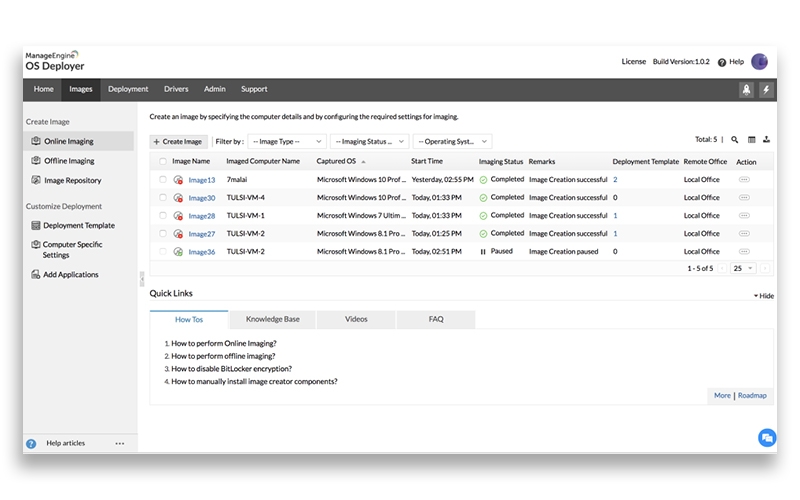The width and height of the screenshot is (800, 500).
Task: Open the Image Type filter dropdown
Action: pos(287,142)
